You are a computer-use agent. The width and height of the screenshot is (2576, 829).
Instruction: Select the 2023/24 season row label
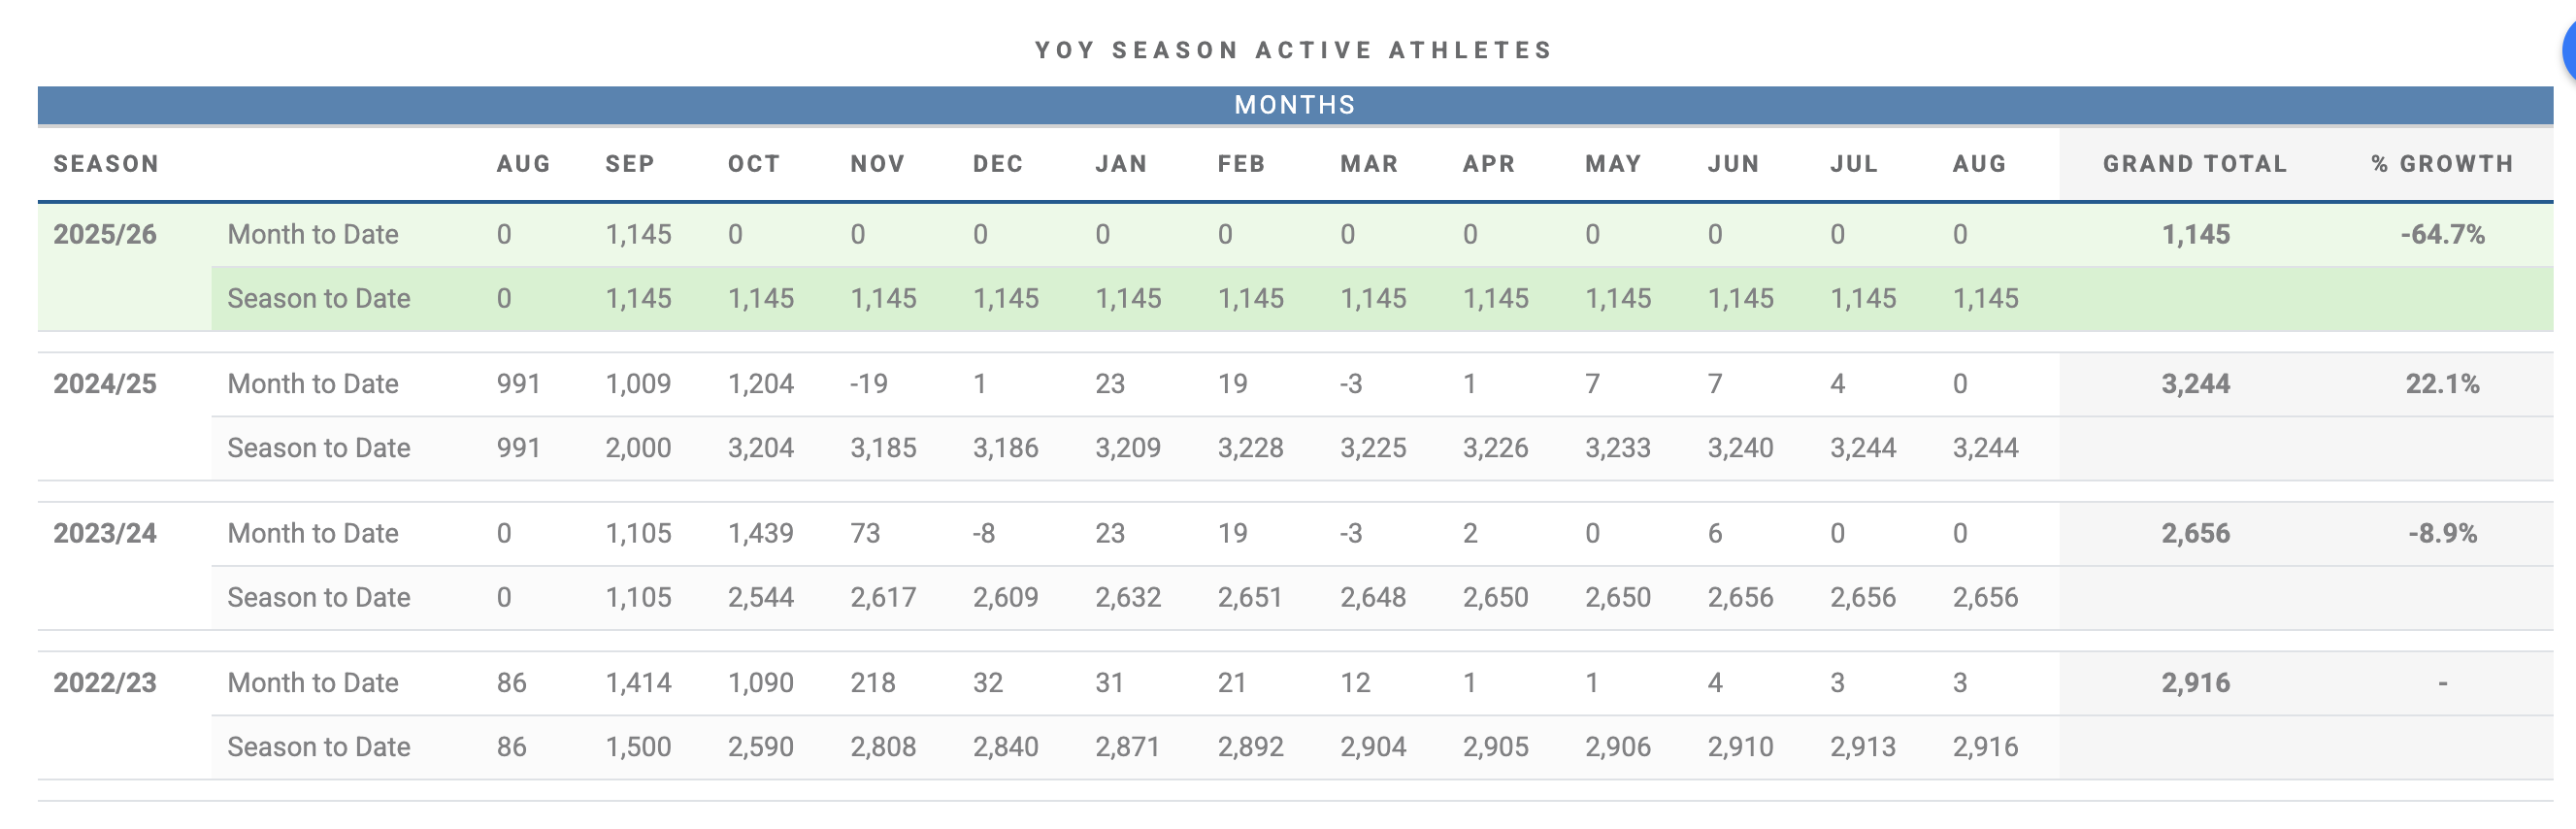point(105,533)
